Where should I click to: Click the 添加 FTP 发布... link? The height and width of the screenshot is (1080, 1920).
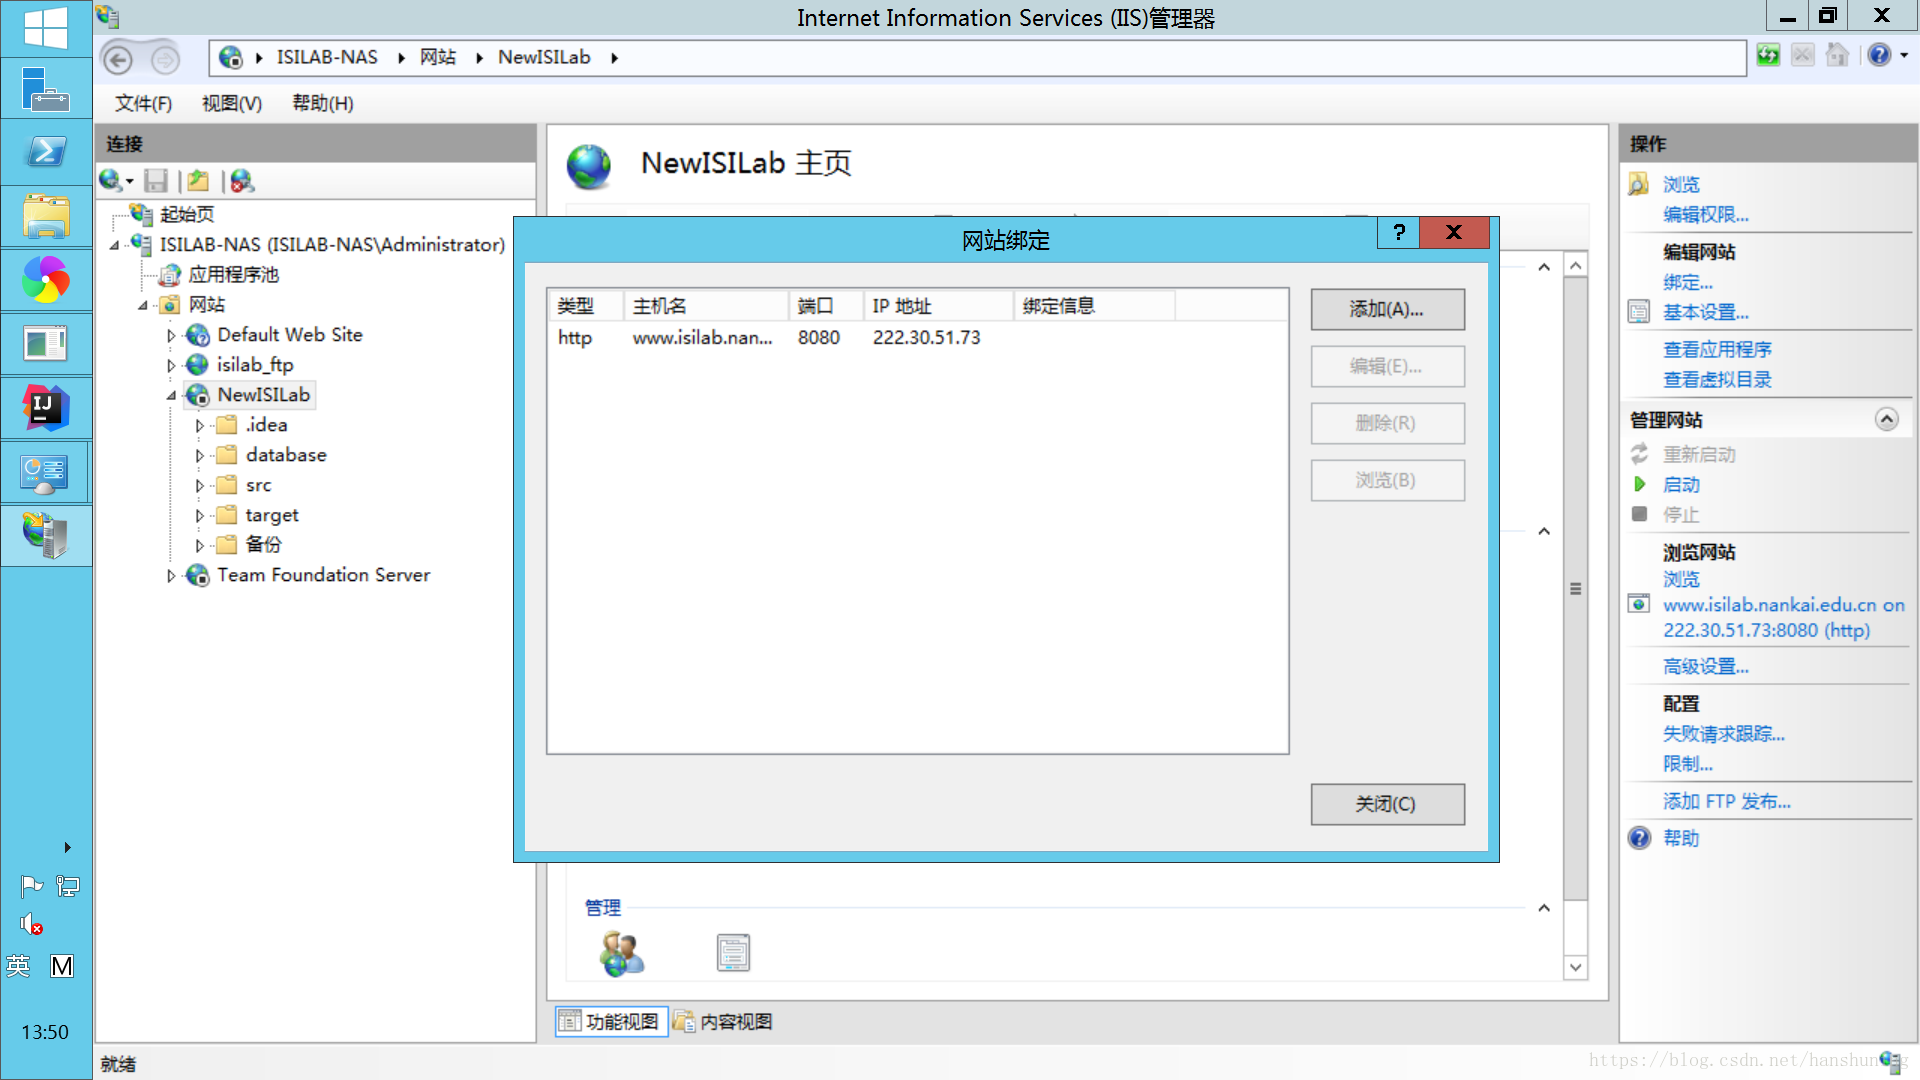(x=1726, y=801)
